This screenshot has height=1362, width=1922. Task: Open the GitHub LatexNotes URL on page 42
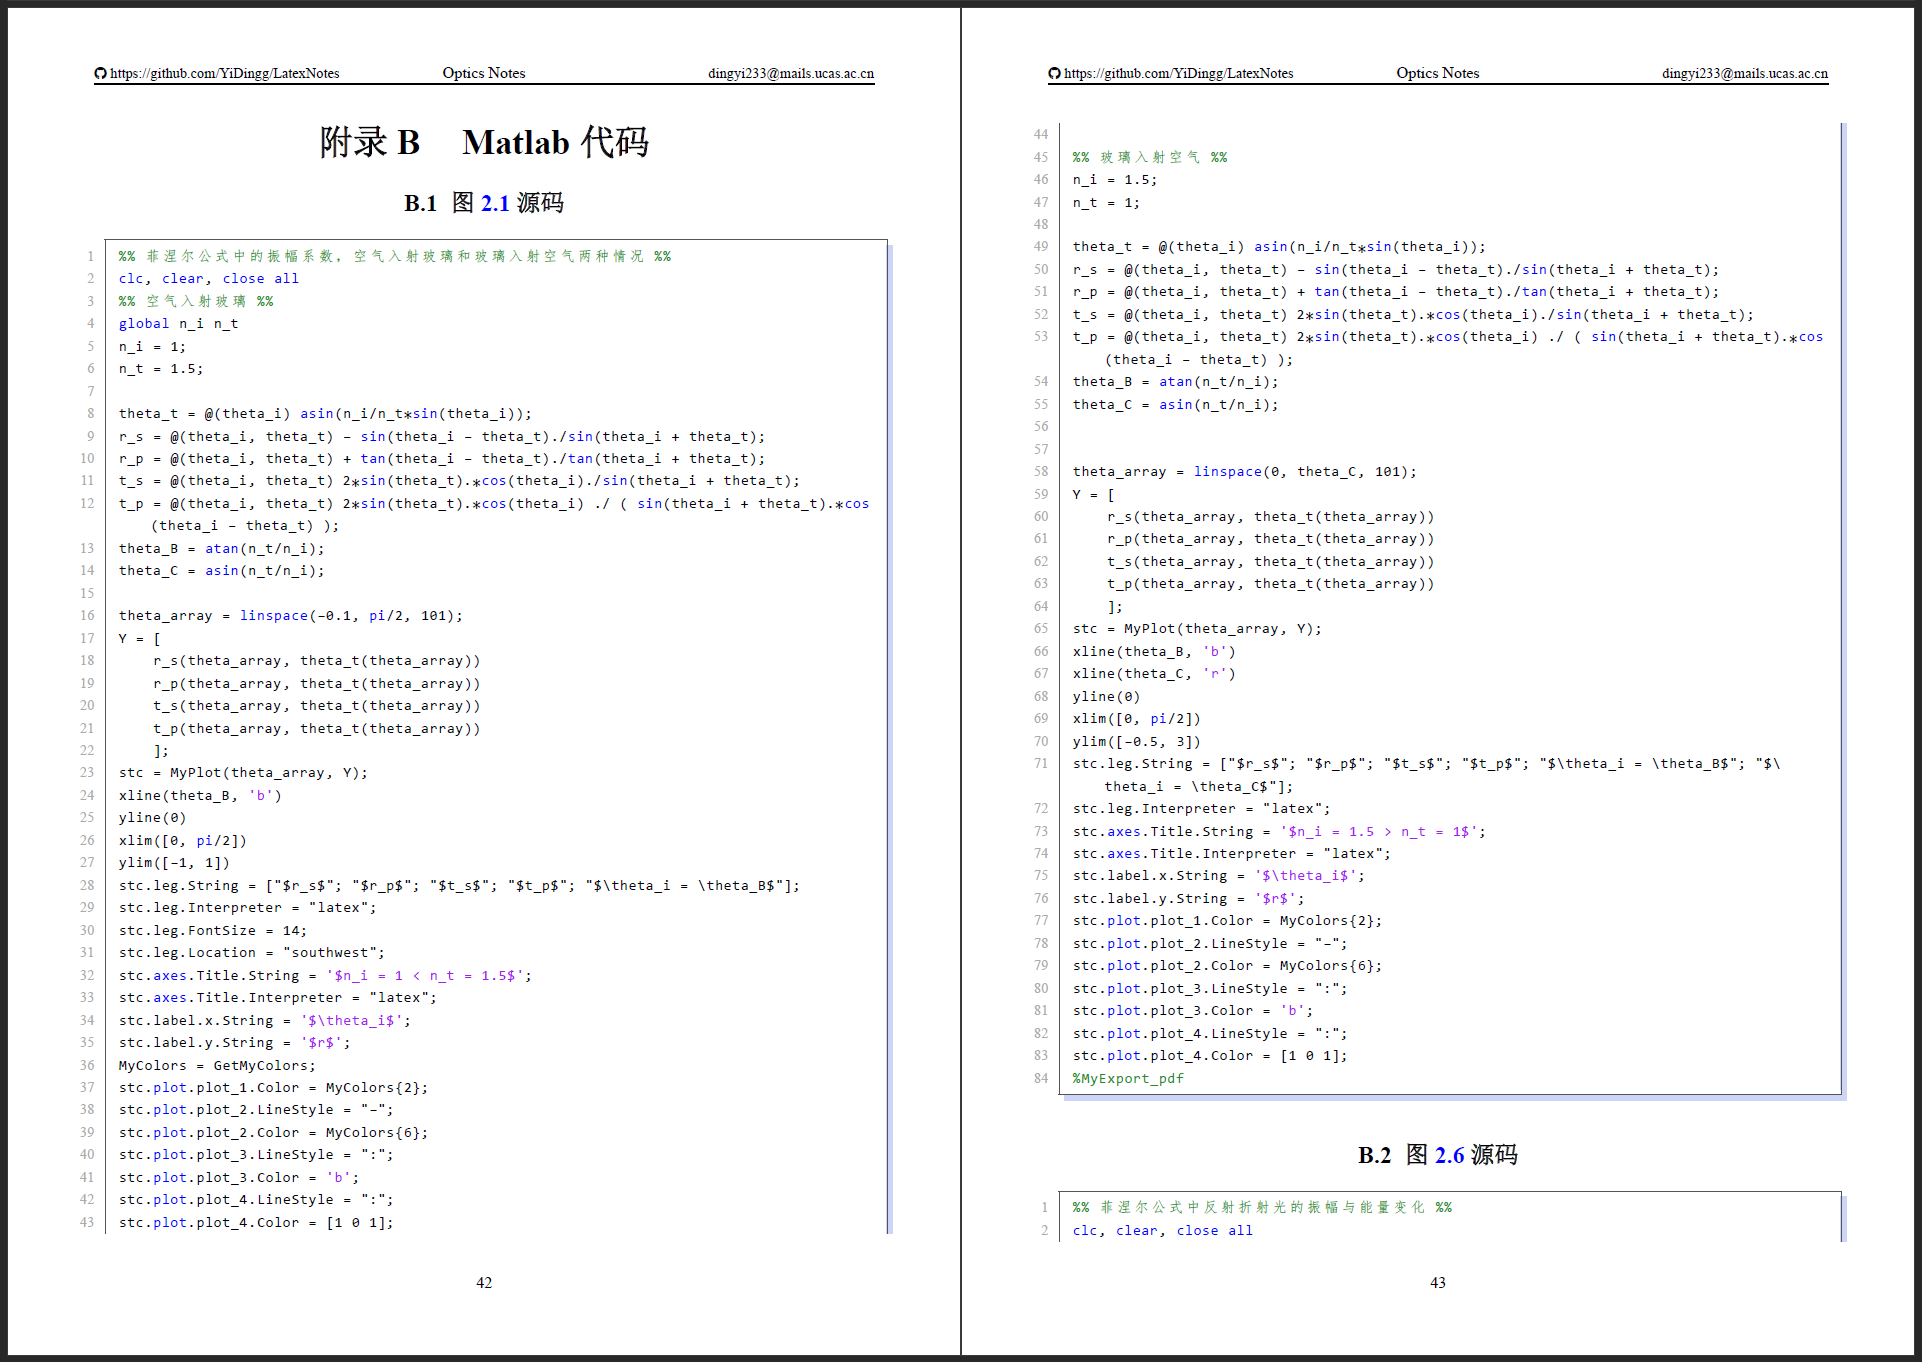pyautogui.click(x=224, y=73)
